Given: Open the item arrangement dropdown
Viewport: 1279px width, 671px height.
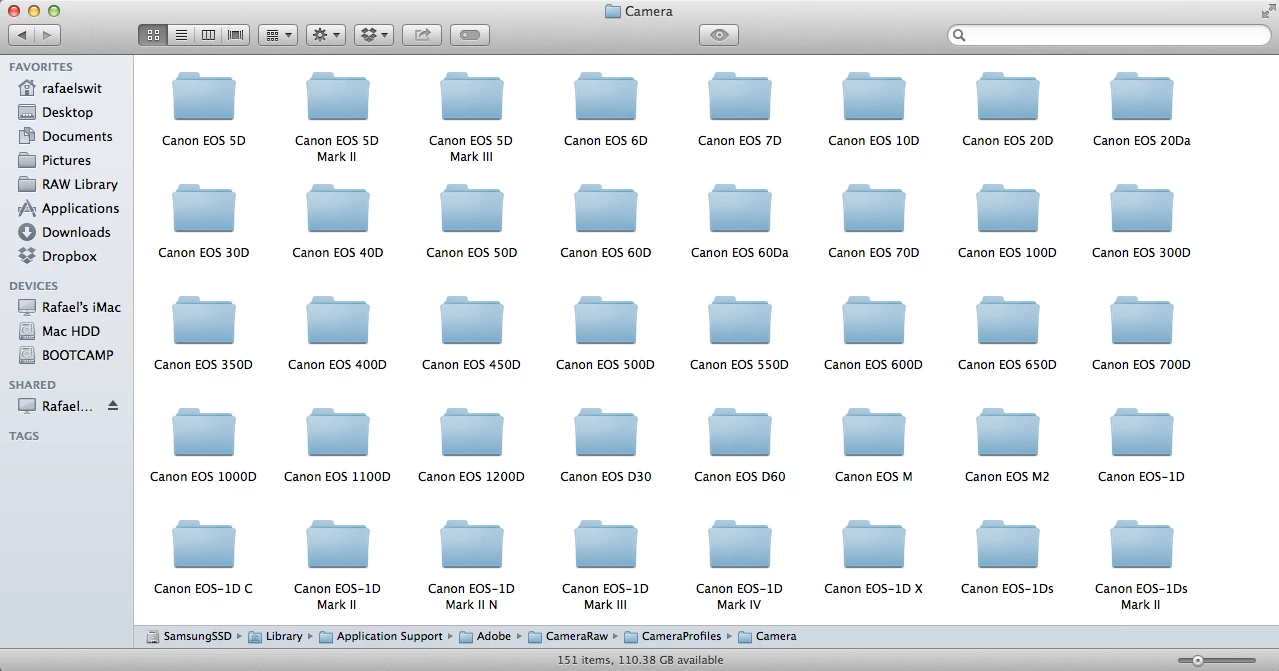Looking at the screenshot, I should click(x=277, y=35).
